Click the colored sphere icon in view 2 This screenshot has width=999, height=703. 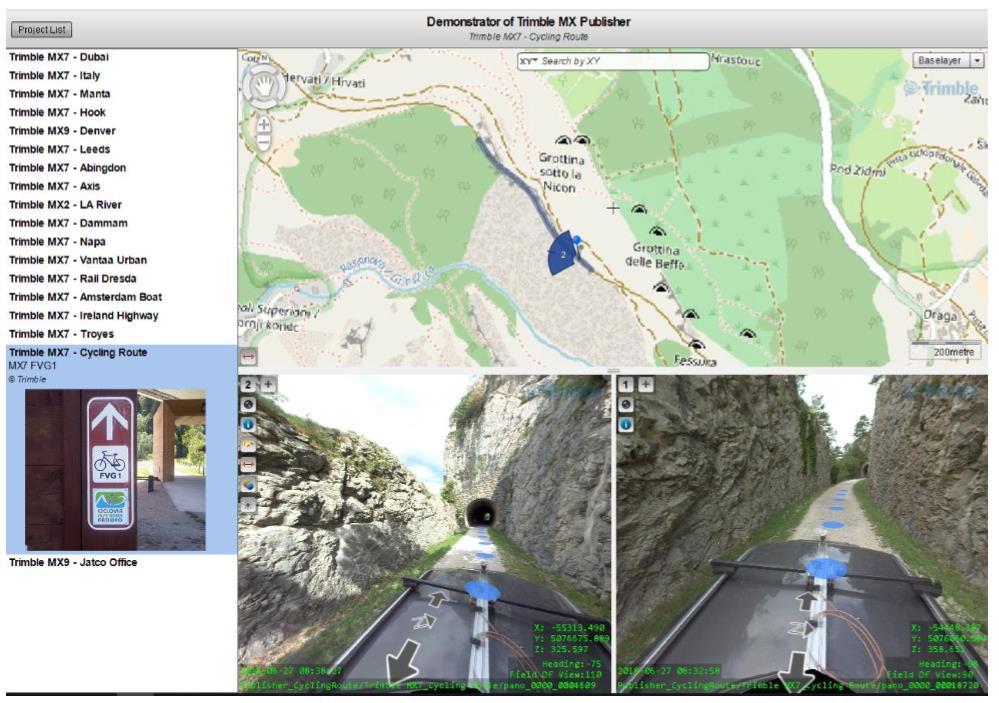point(248,485)
